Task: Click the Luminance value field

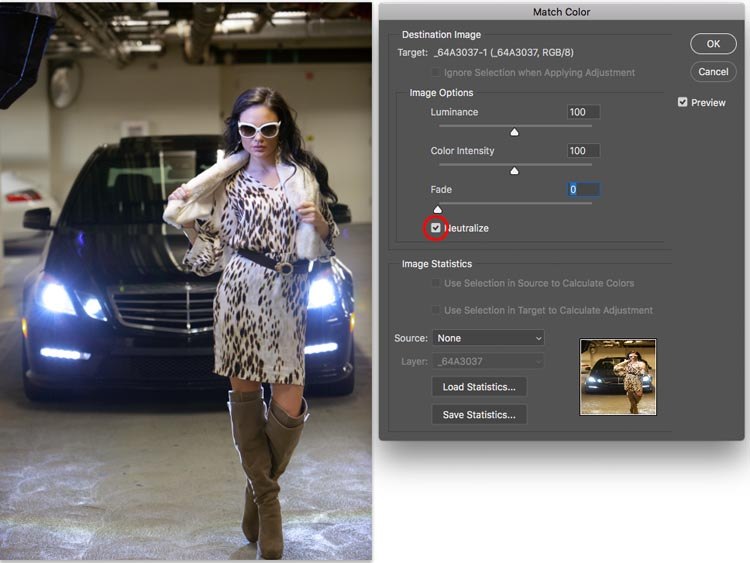Action: click(x=582, y=112)
